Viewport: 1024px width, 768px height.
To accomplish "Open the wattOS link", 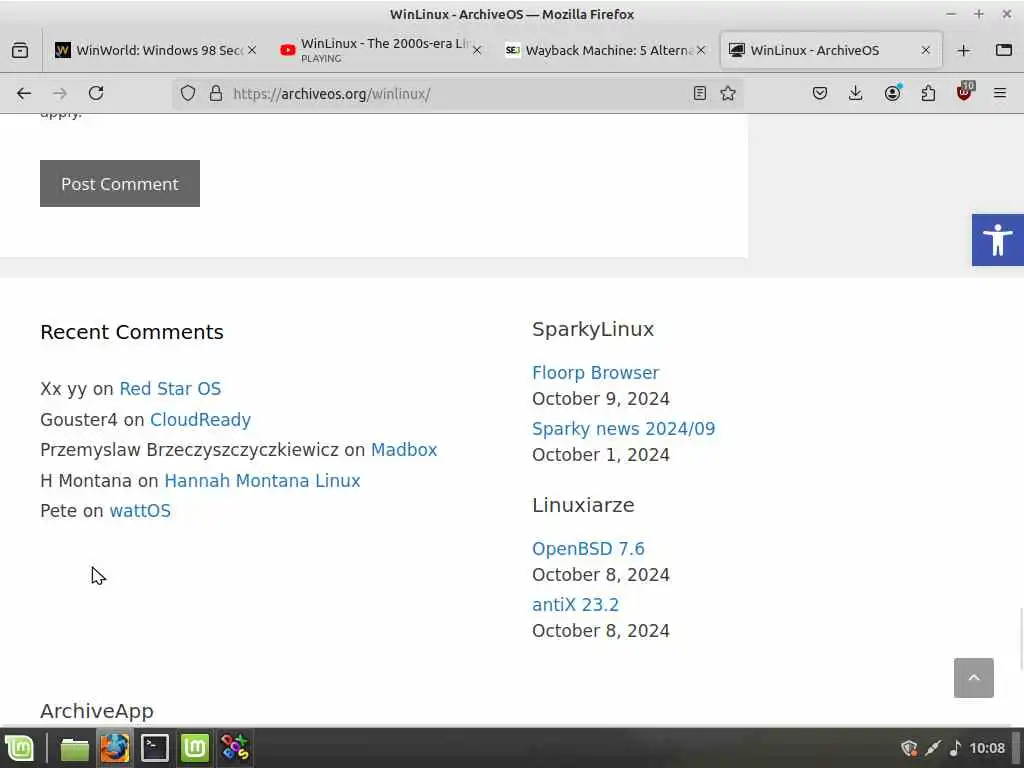I will coord(140,511).
